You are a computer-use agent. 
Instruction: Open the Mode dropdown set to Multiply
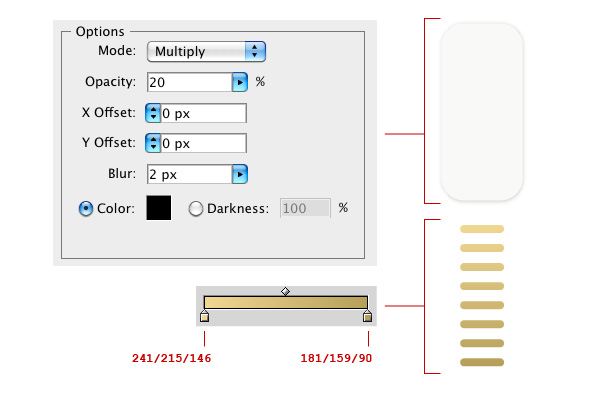point(206,51)
